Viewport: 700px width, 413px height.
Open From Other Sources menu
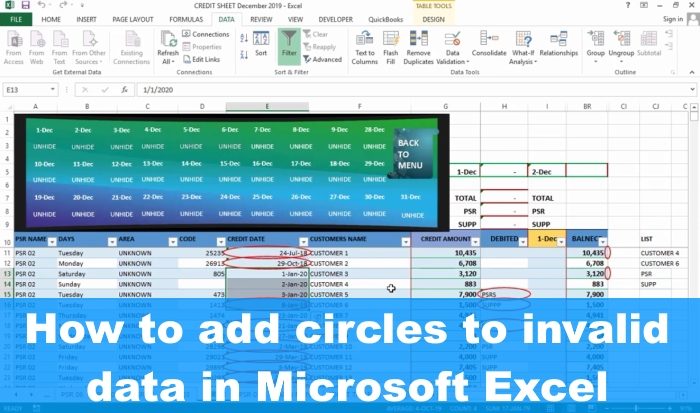[89, 48]
